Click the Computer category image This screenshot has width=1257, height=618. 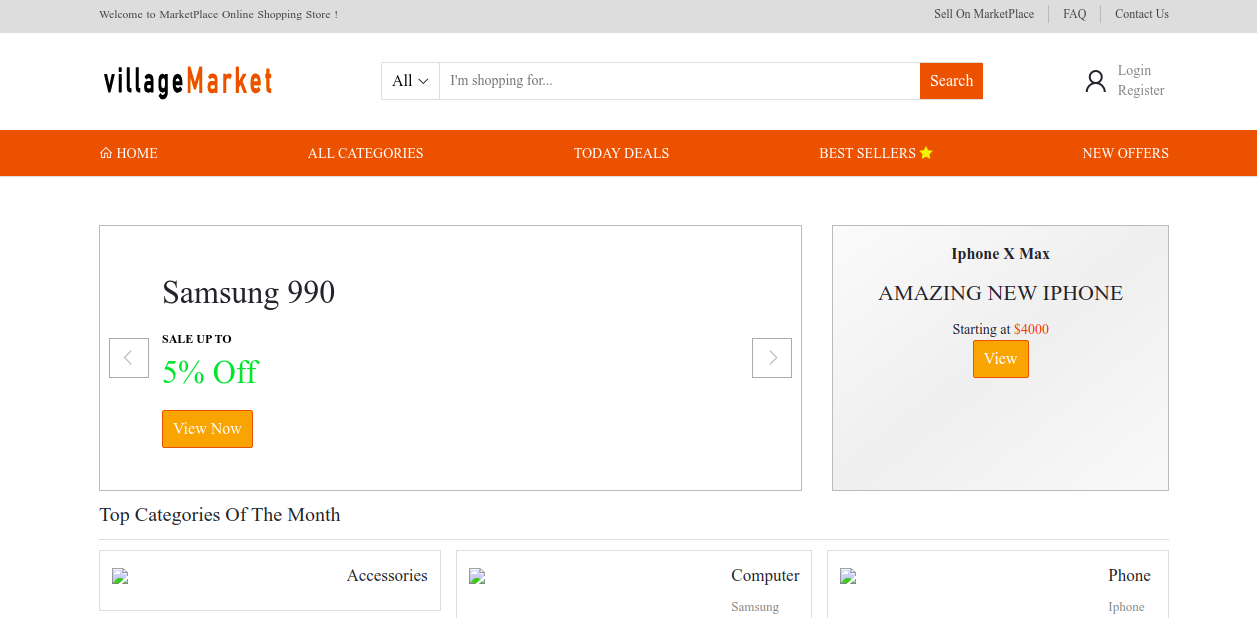[x=477, y=576]
